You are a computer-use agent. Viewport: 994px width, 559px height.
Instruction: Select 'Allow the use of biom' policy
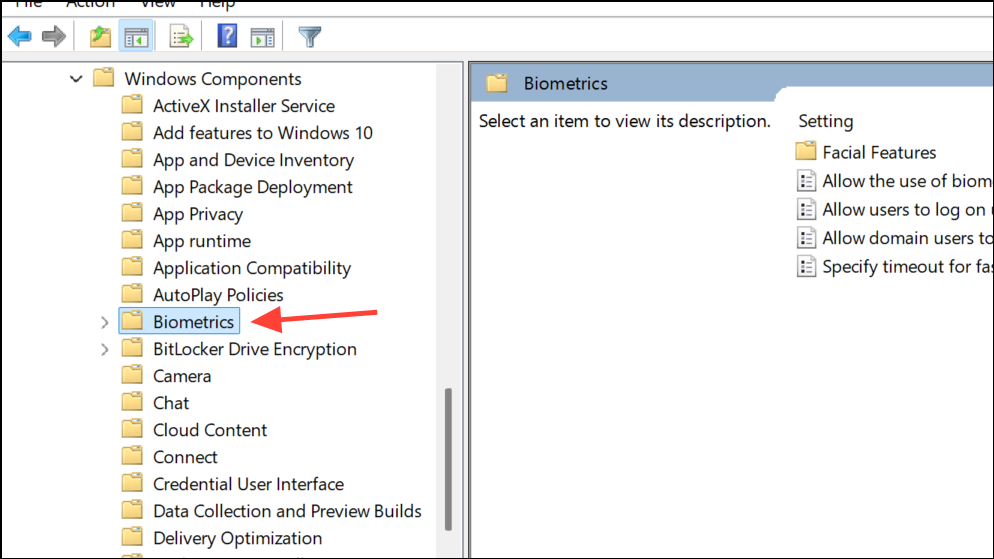[907, 181]
